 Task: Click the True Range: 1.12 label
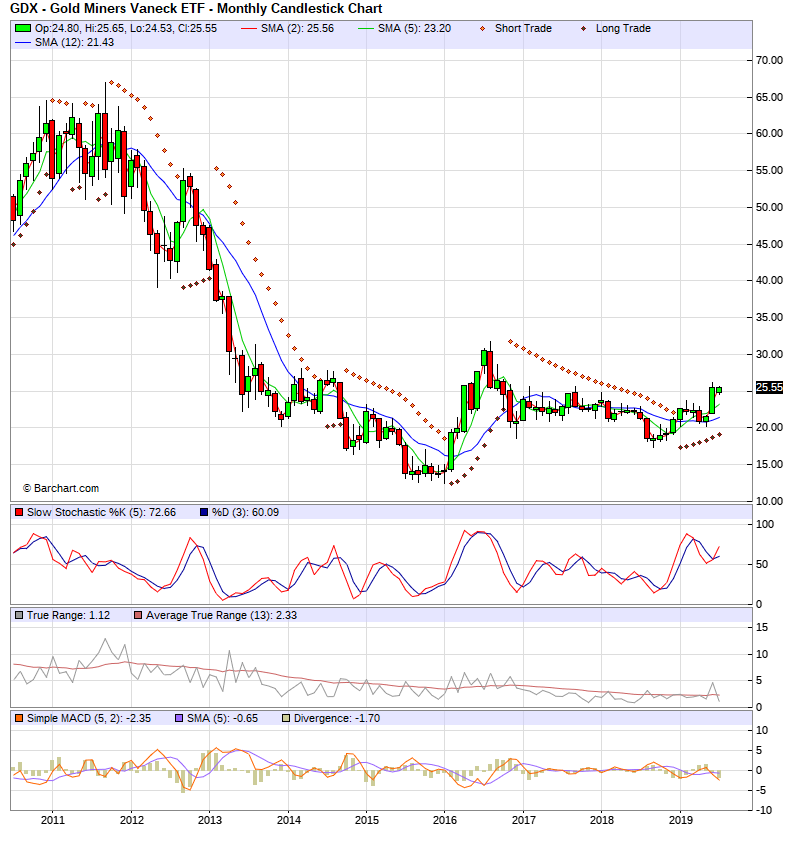pyautogui.click(x=68, y=615)
